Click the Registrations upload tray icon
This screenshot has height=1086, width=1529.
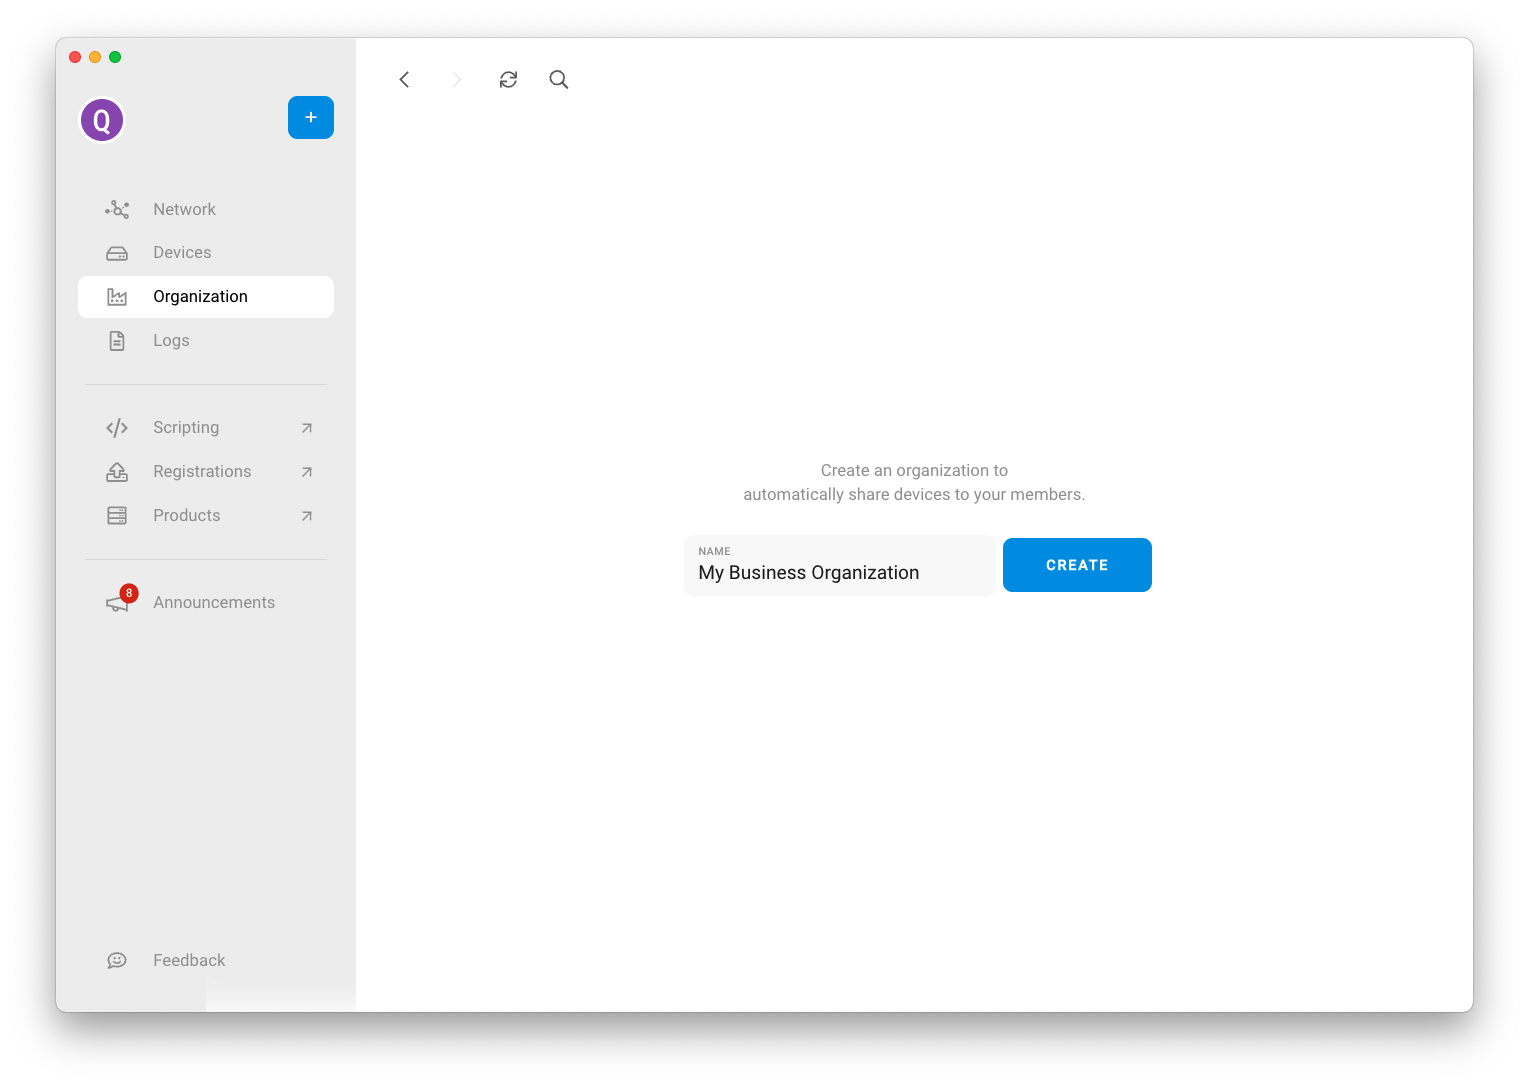[x=117, y=472]
